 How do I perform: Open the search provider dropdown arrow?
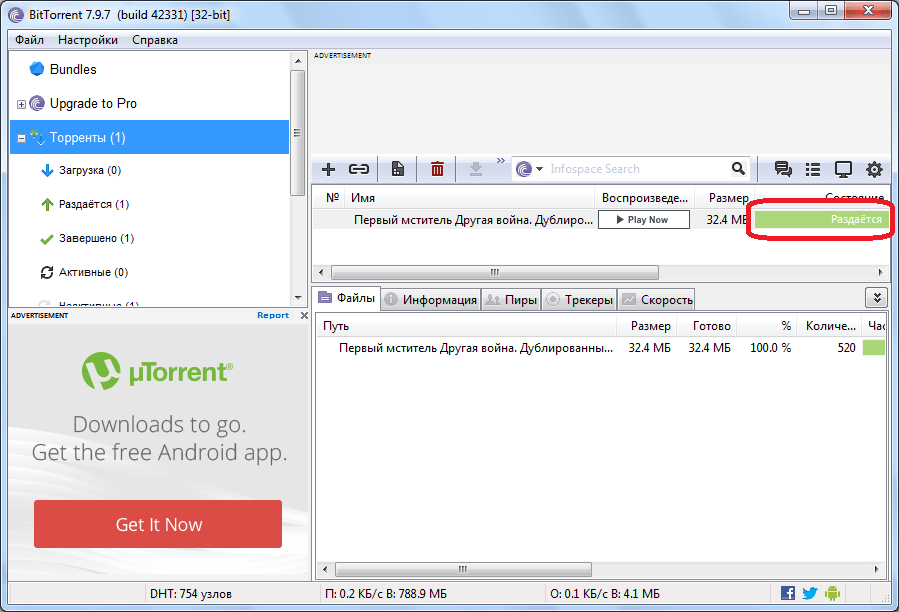click(540, 169)
